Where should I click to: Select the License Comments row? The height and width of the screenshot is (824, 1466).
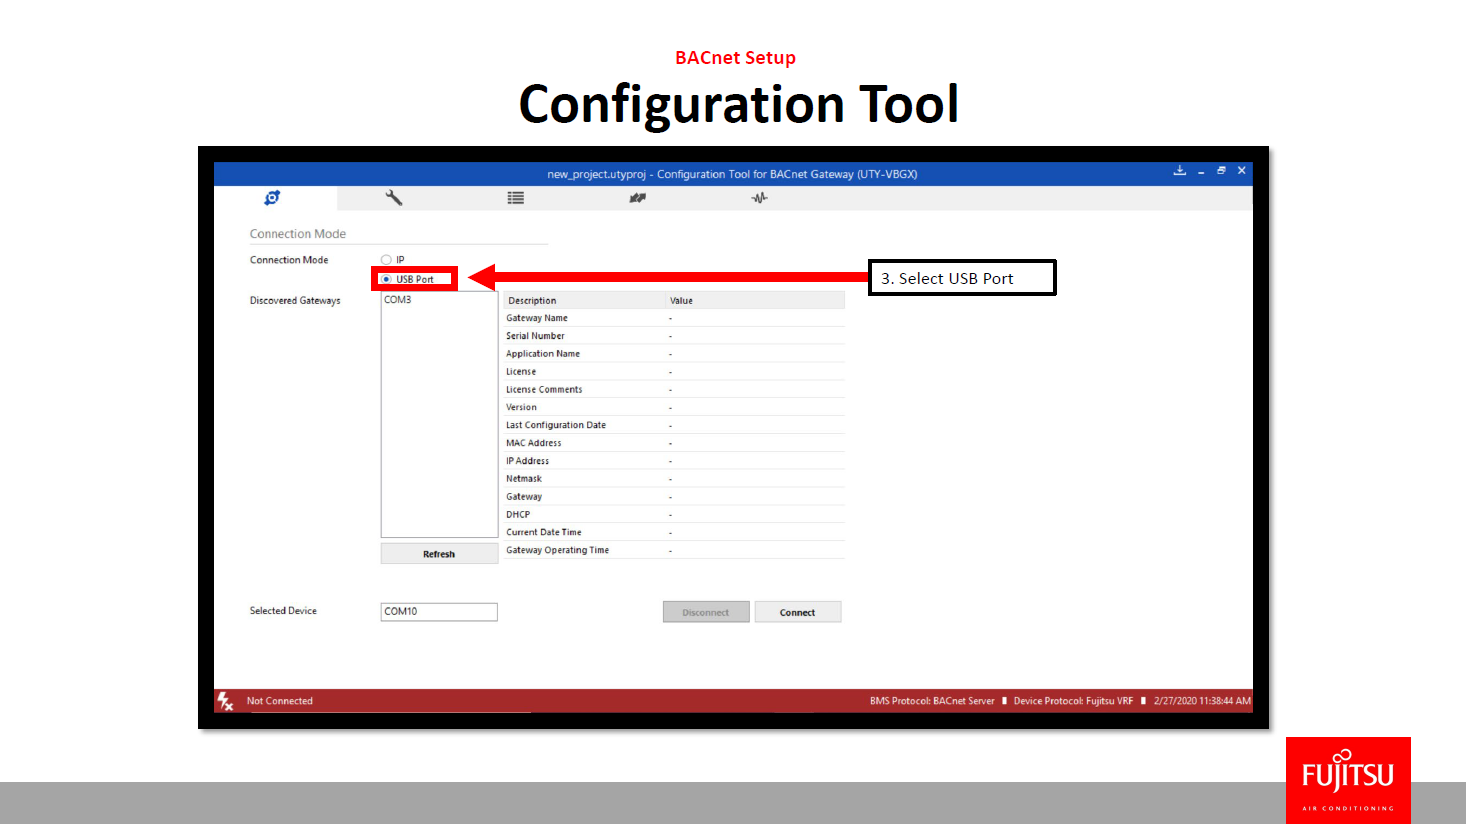[674, 390]
